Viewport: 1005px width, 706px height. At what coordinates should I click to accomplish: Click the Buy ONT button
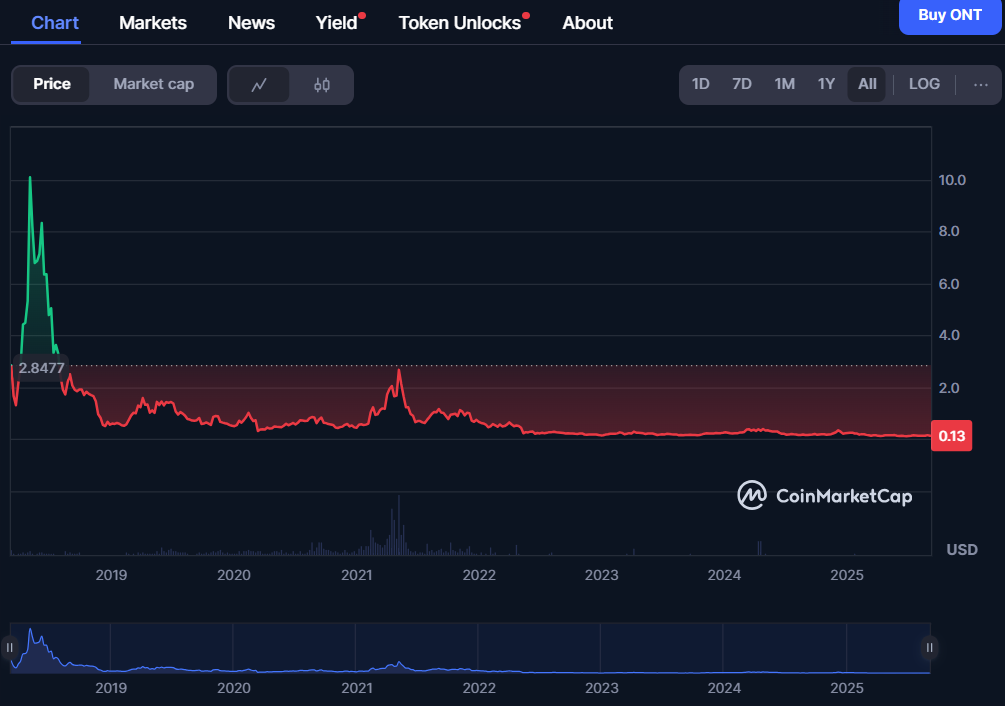pos(949,17)
